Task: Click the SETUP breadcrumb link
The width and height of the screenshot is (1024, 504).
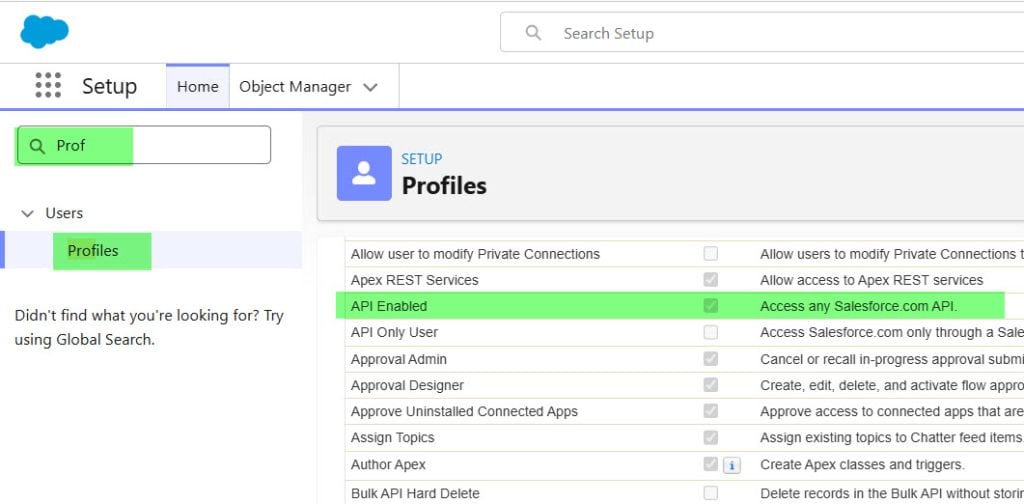Action: [421, 159]
